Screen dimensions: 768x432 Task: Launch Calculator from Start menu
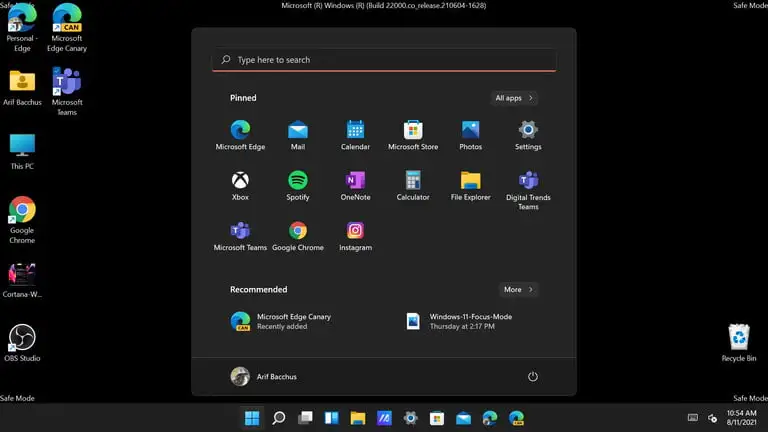coord(413,186)
